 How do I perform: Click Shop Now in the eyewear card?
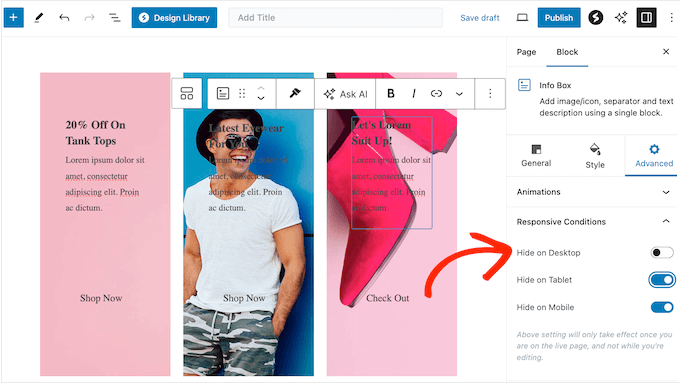244,299
